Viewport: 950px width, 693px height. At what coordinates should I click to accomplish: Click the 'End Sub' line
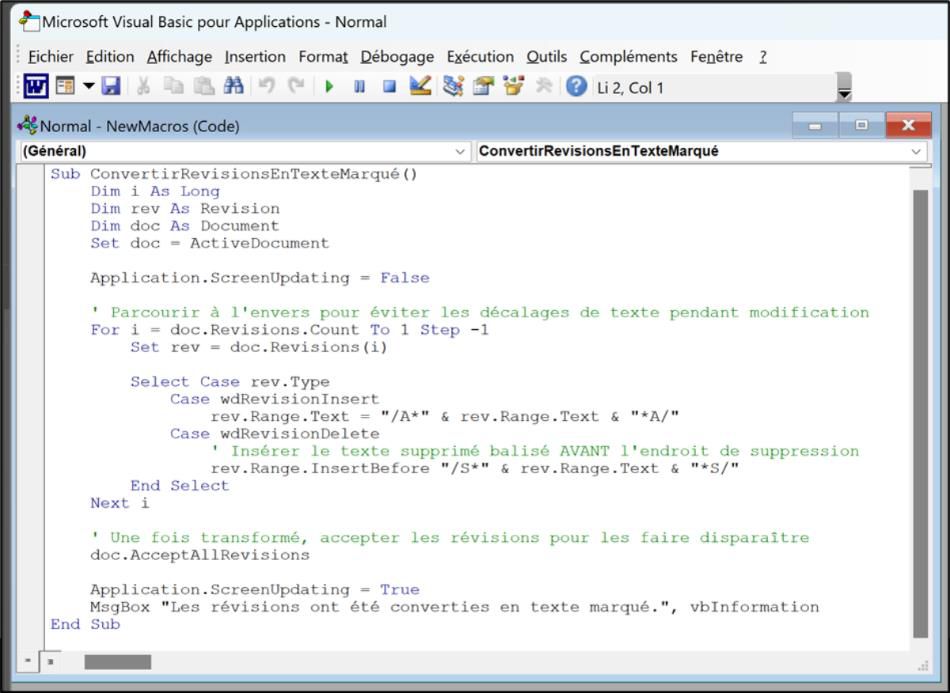[x=85, y=625]
